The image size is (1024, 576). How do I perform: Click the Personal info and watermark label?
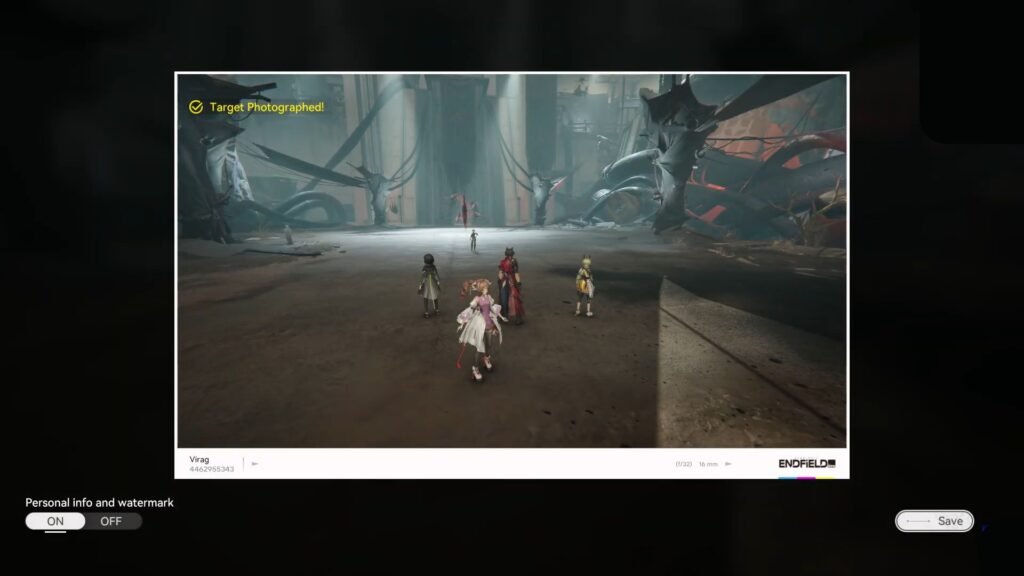pos(99,503)
